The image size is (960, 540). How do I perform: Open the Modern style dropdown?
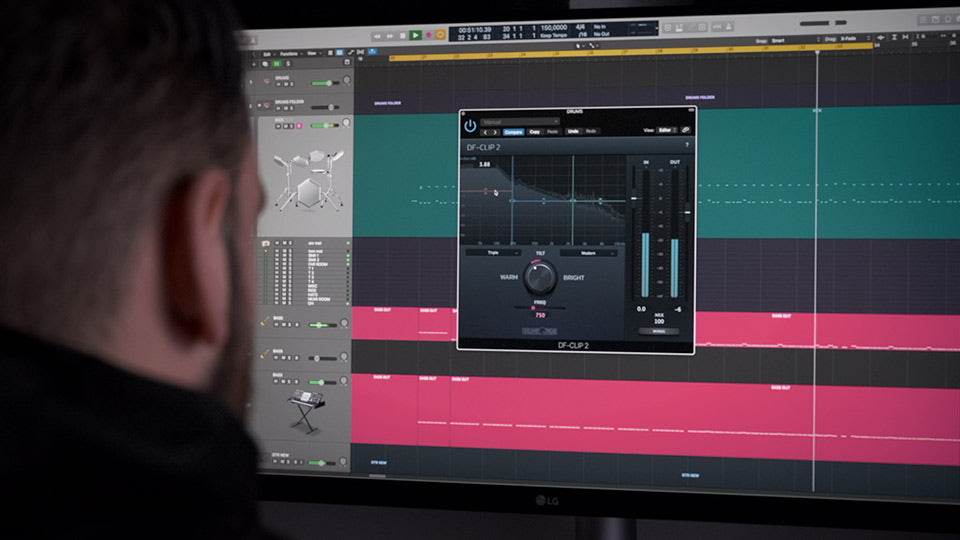588,253
